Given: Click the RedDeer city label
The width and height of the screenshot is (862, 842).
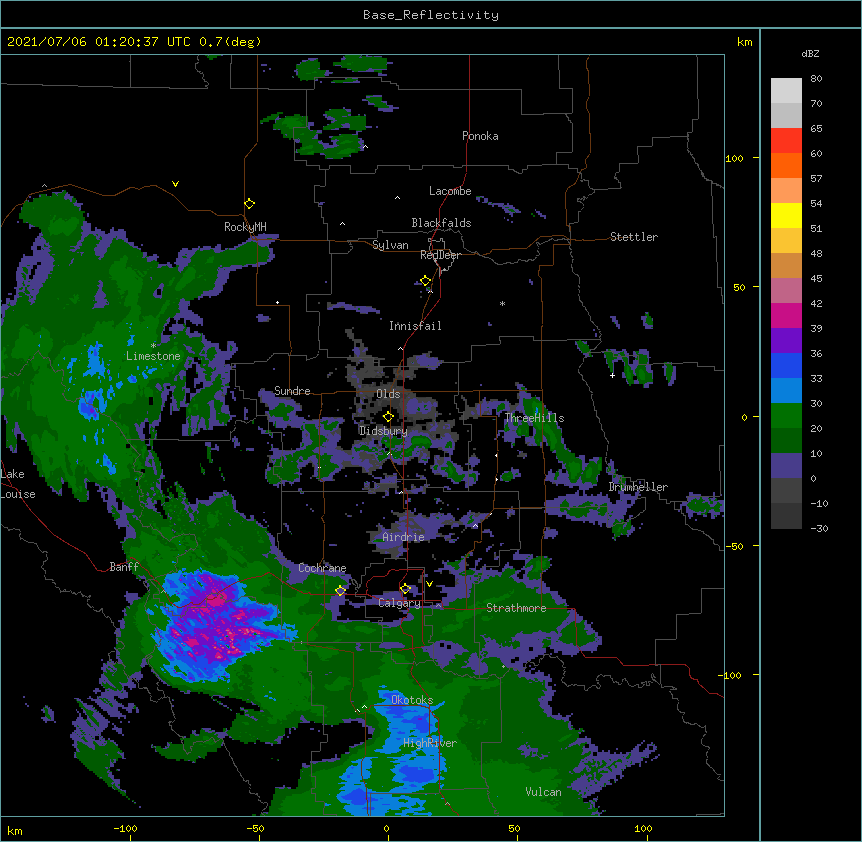Looking at the screenshot, I should (x=440, y=255).
